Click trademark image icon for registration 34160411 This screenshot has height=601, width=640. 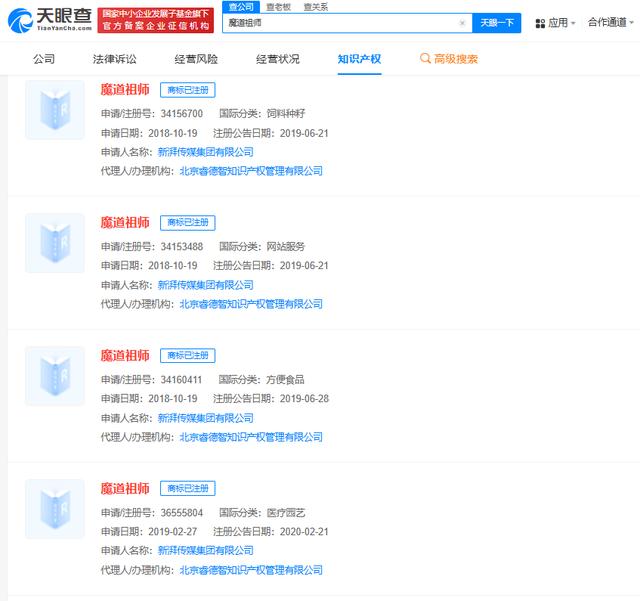[54, 376]
